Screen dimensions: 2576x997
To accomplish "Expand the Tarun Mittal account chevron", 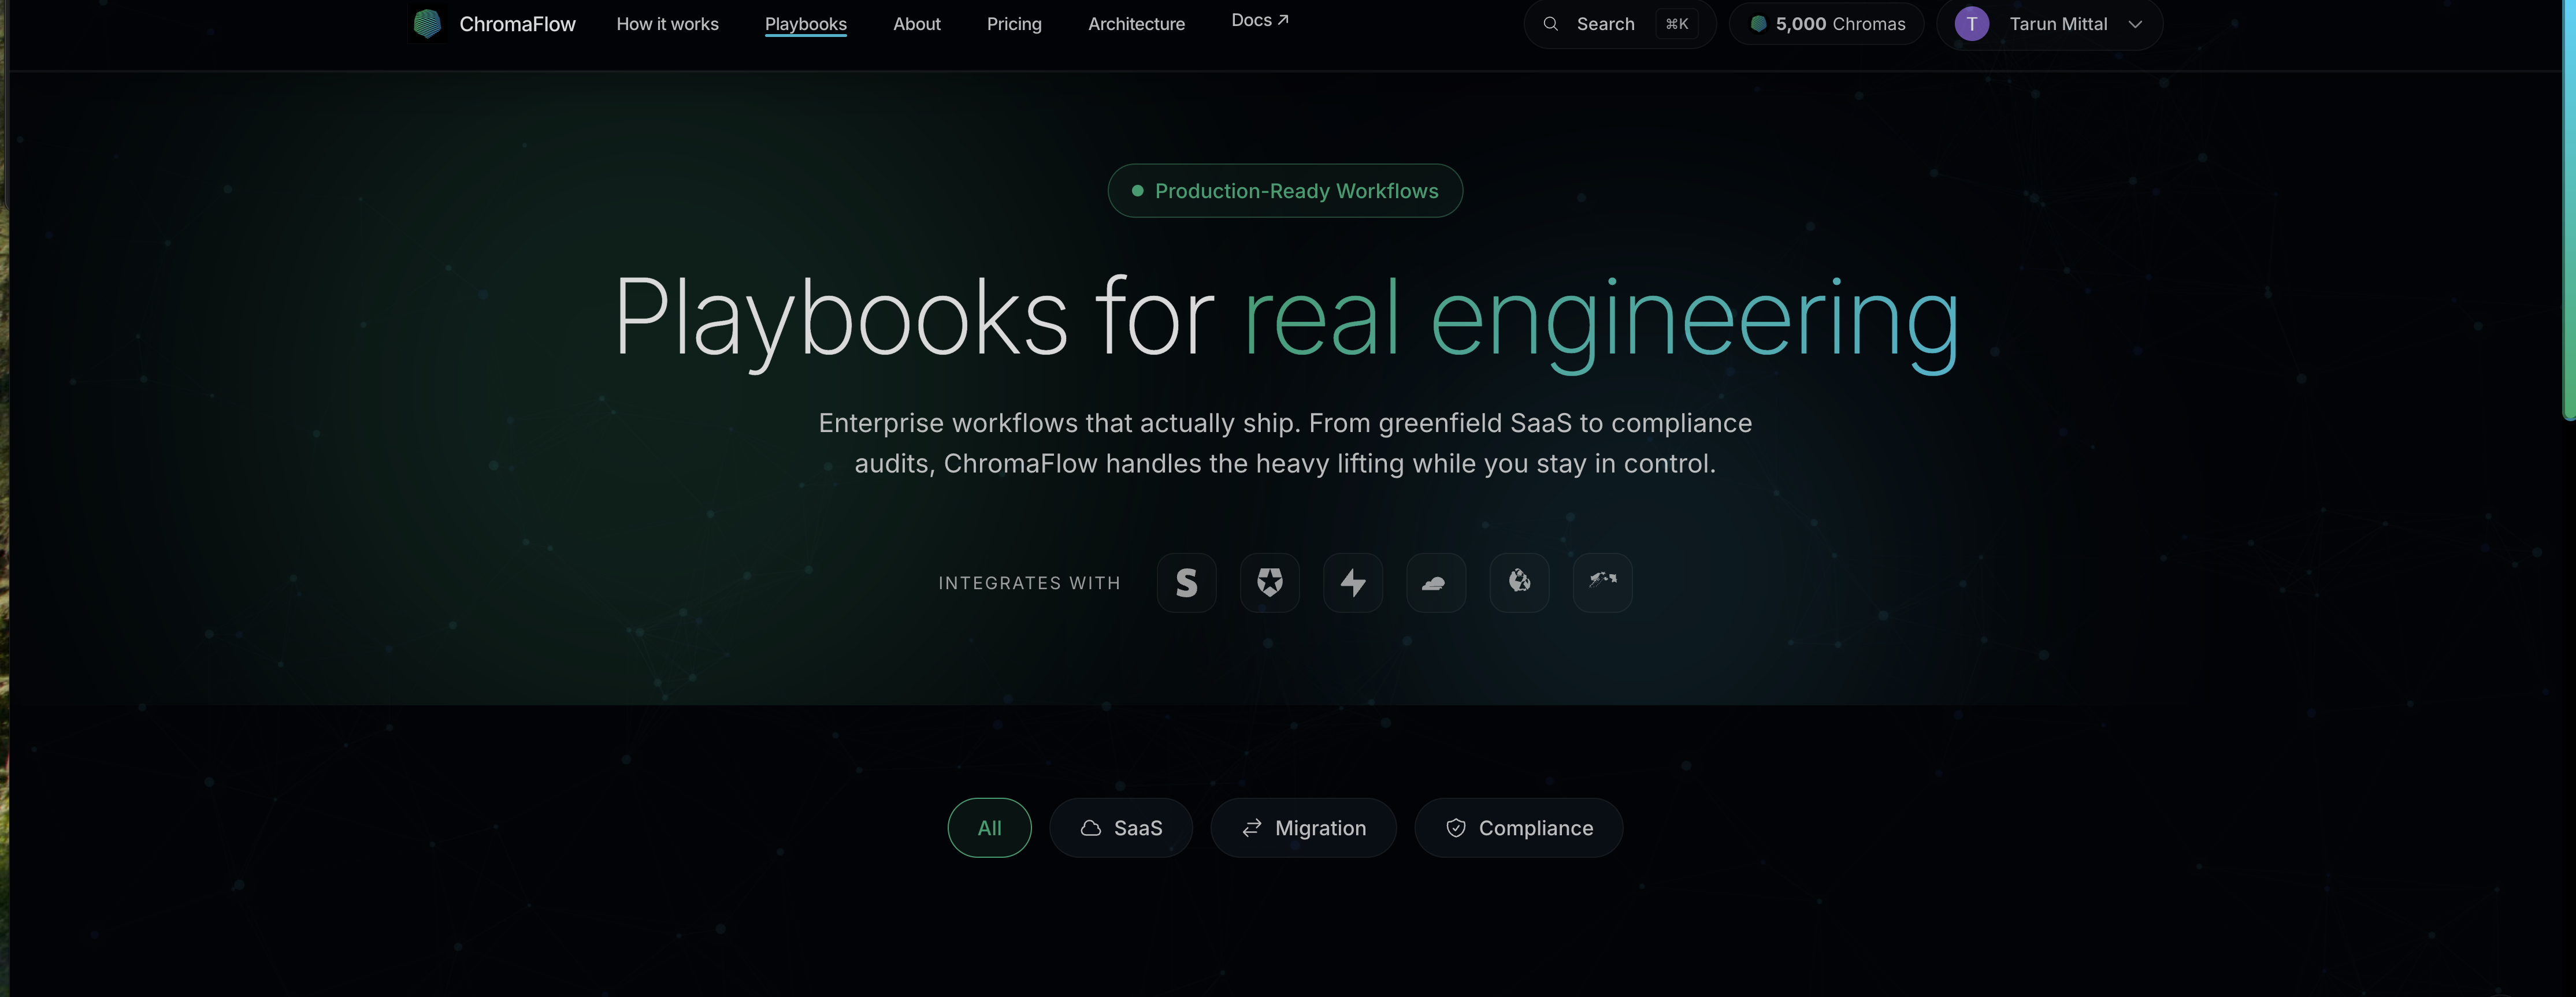I will (x=2135, y=24).
